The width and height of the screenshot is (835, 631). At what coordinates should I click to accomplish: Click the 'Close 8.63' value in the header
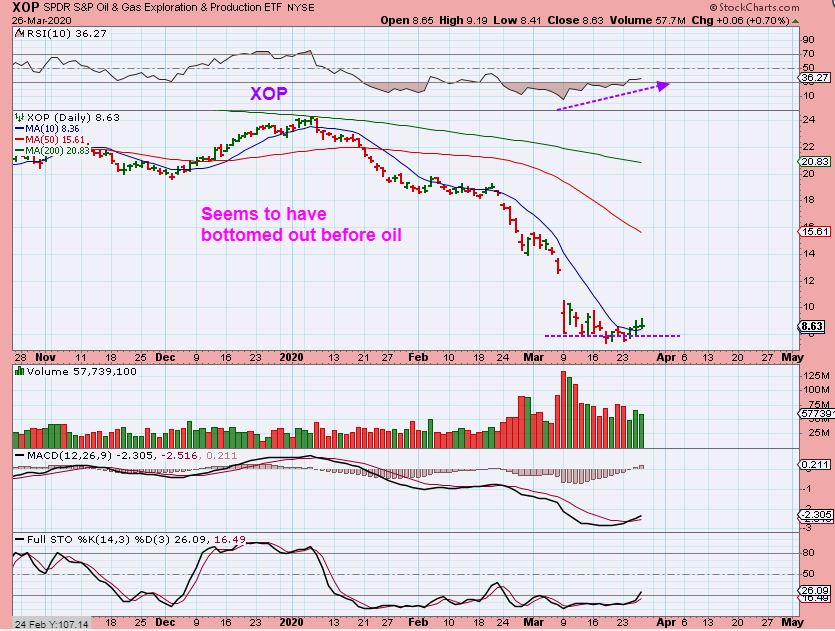coord(576,20)
